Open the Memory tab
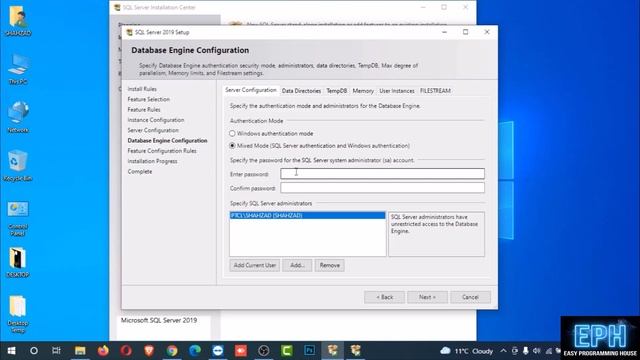The image size is (640, 360). point(363,91)
